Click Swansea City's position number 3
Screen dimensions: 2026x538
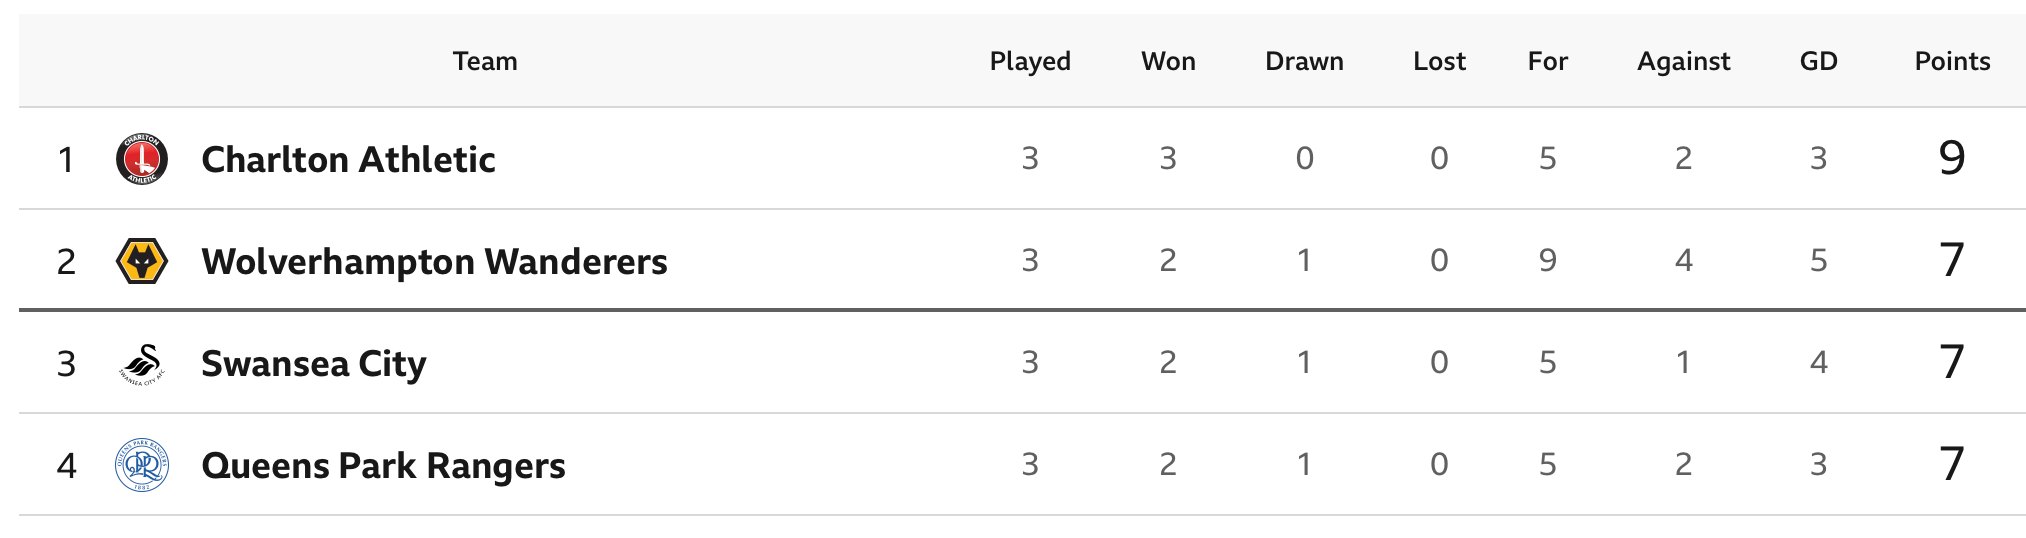(x=66, y=364)
